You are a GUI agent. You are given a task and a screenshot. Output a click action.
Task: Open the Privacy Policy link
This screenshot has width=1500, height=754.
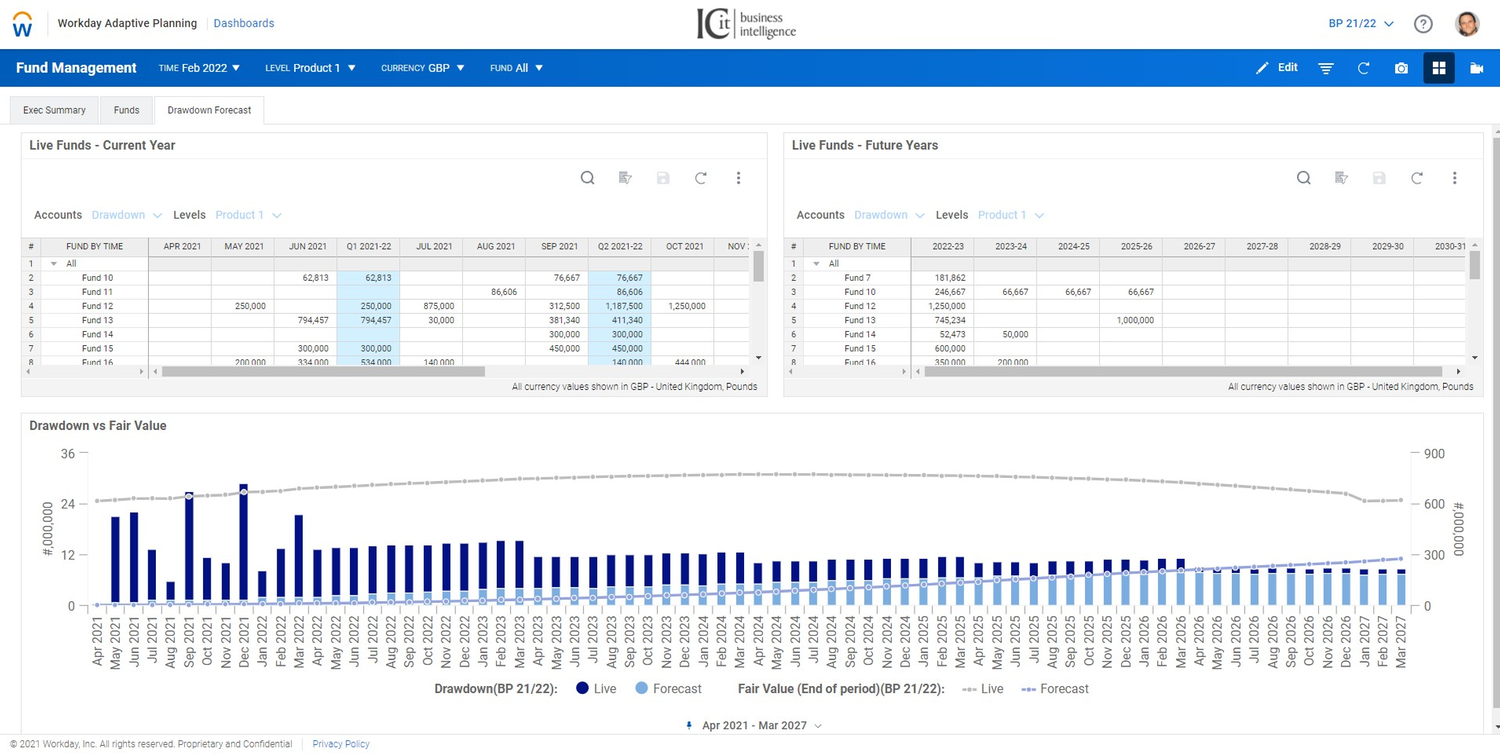click(340, 743)
